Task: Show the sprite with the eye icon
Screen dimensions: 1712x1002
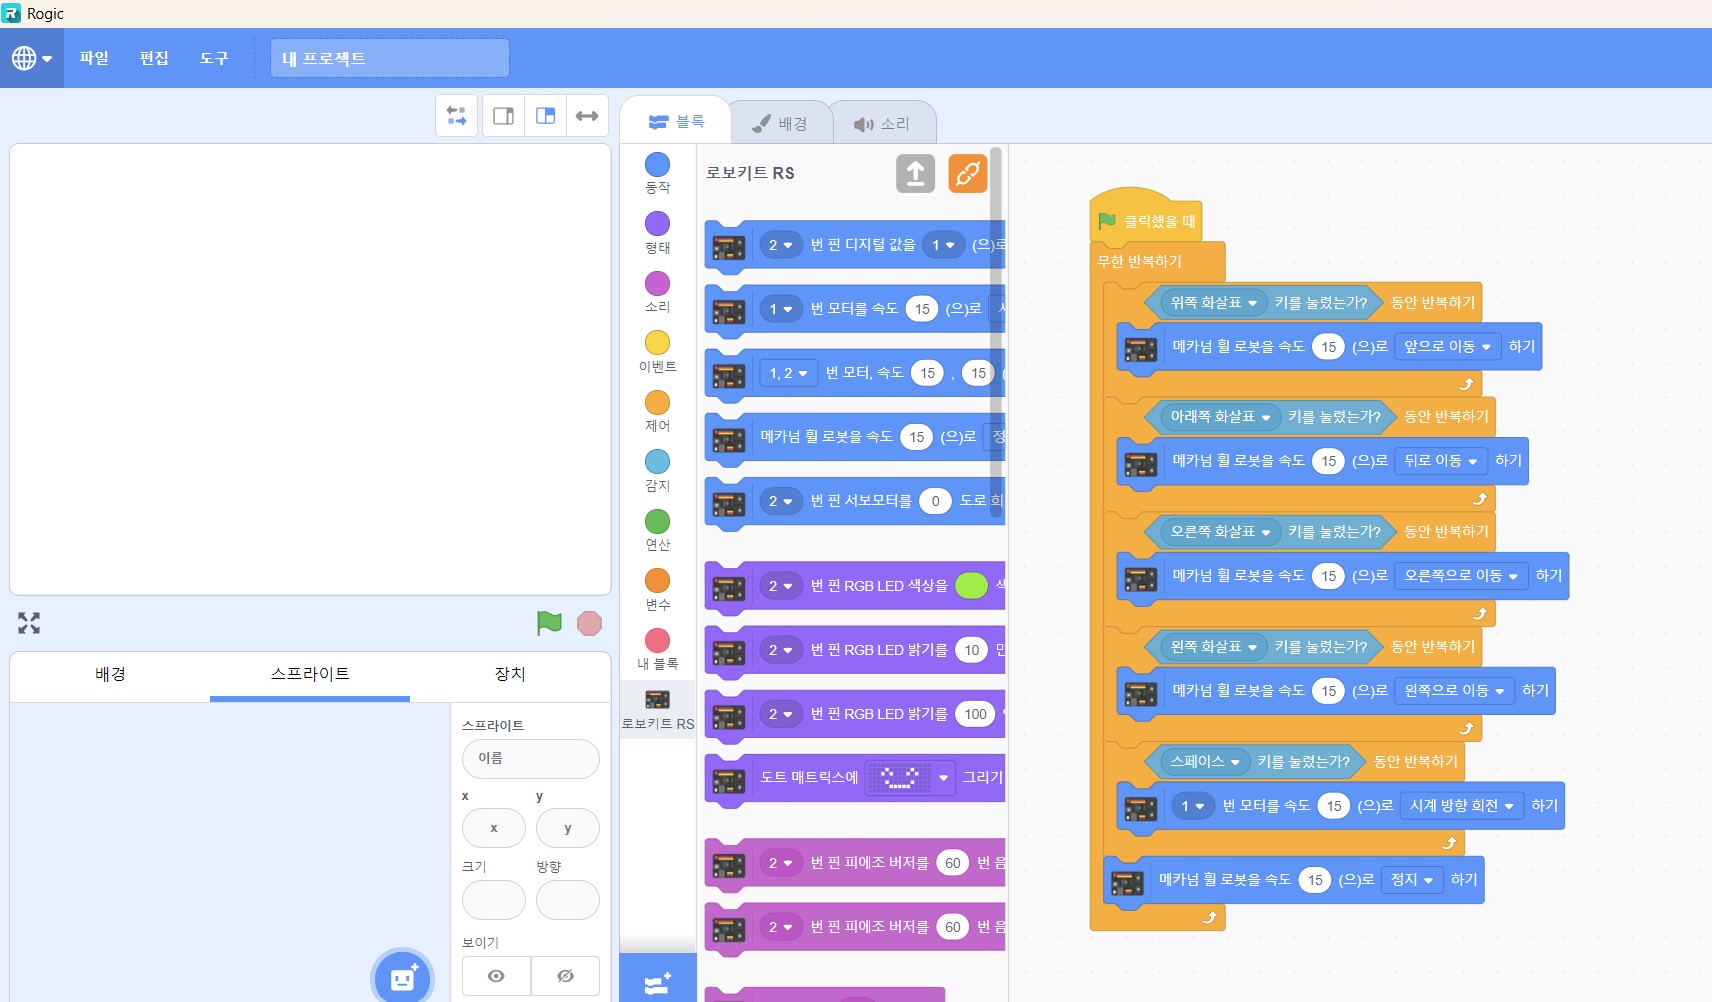Action: click(496, 976)
